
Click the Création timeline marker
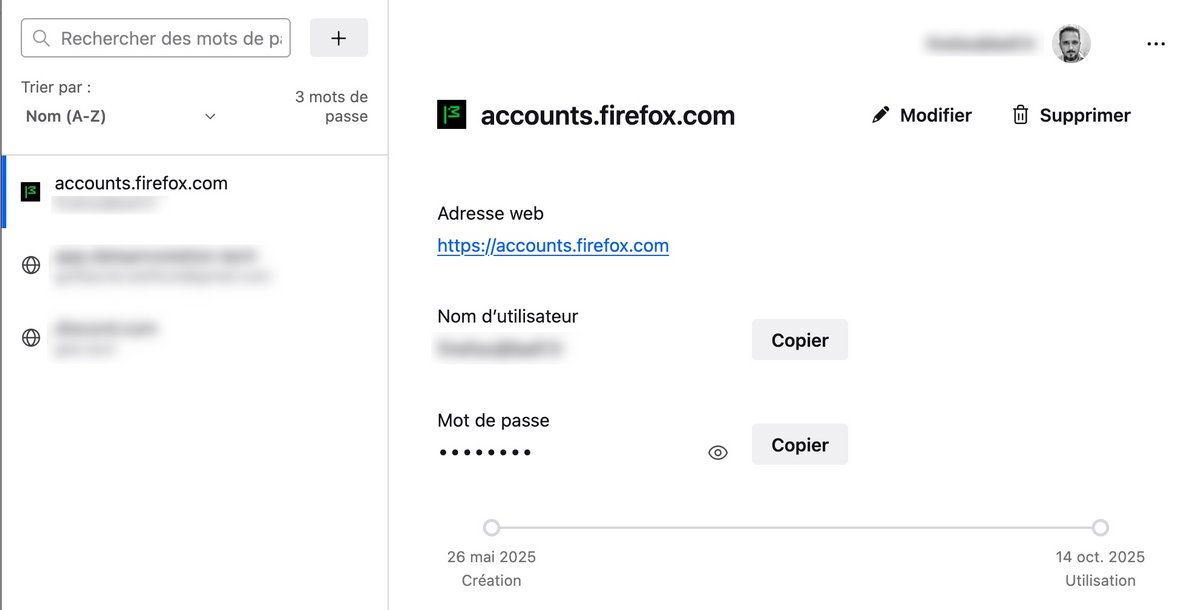click(x=491, y=528)
